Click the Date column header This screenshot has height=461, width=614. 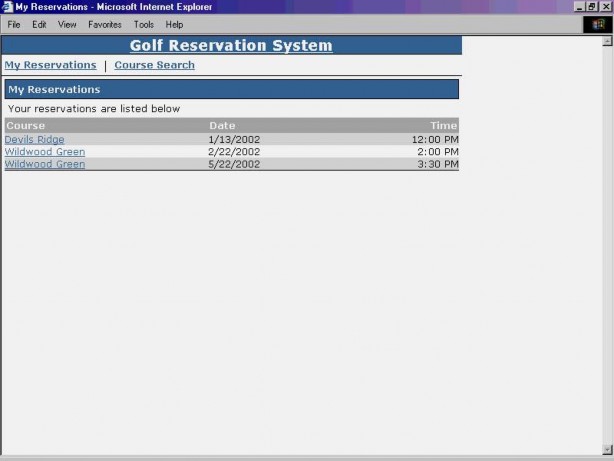click(222, 126)
